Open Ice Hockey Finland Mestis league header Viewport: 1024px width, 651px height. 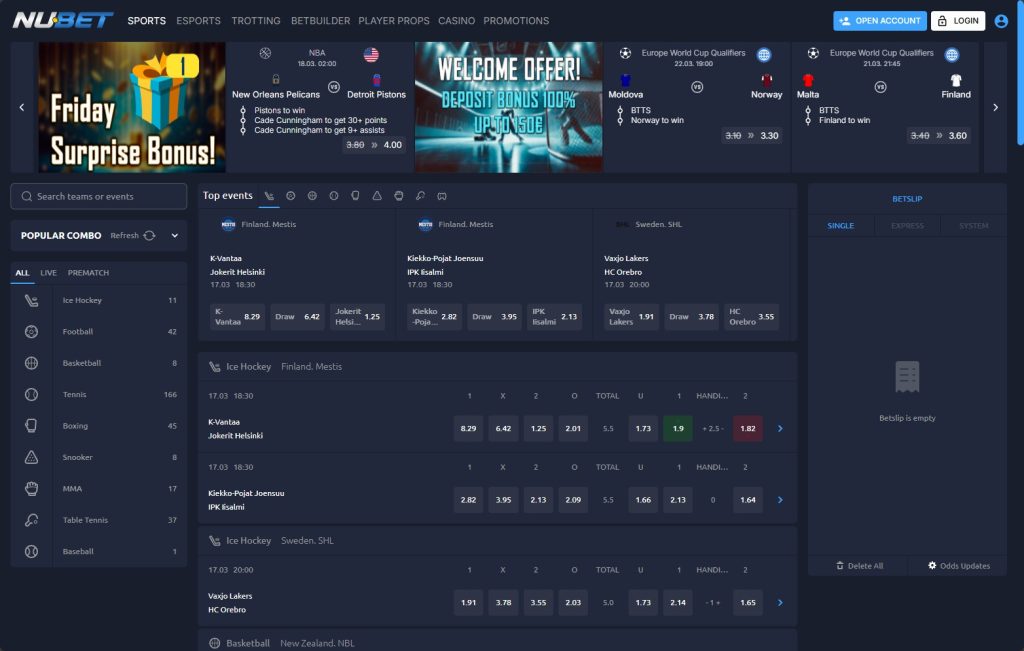coord(497,367)
